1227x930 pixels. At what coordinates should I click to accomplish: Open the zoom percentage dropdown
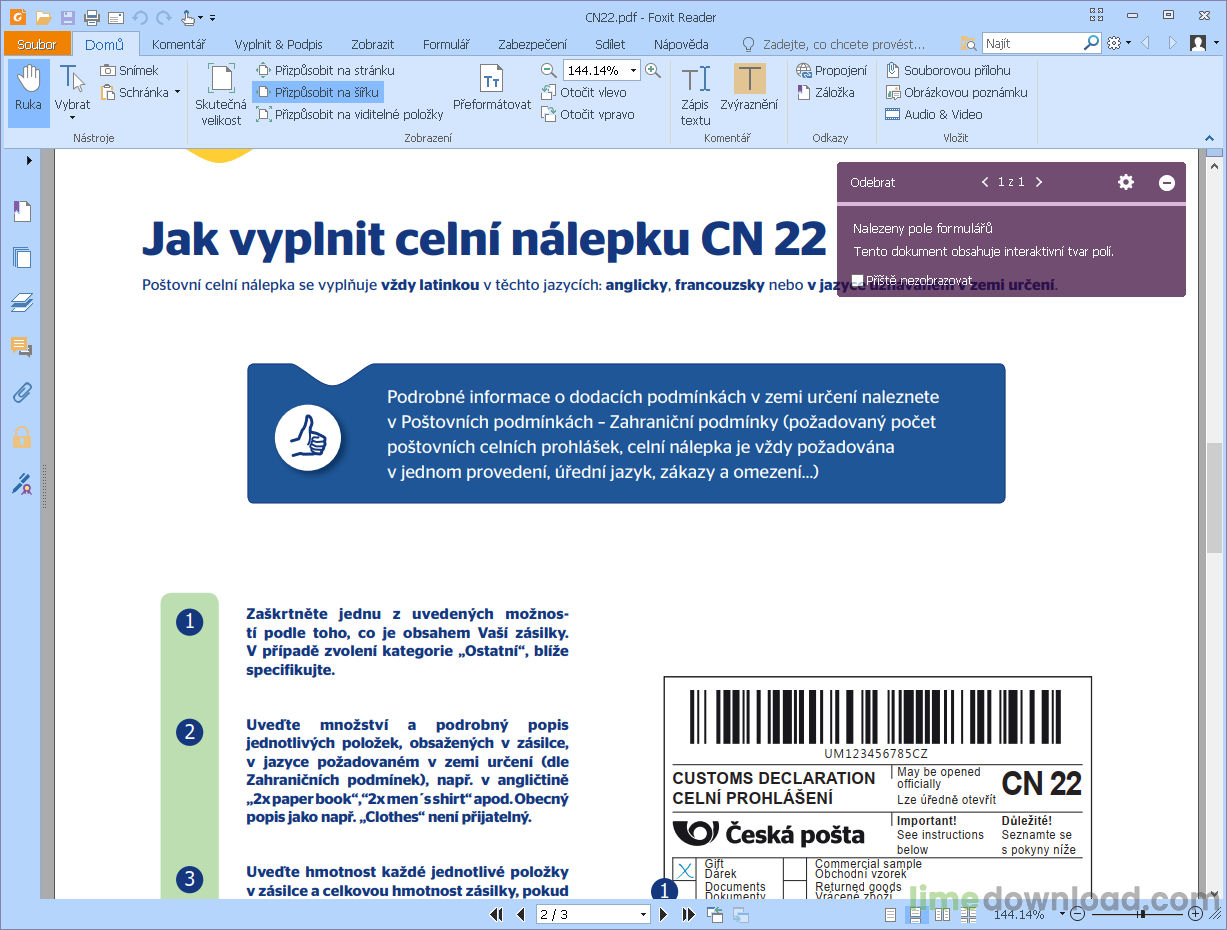click(x=631, y=70)
